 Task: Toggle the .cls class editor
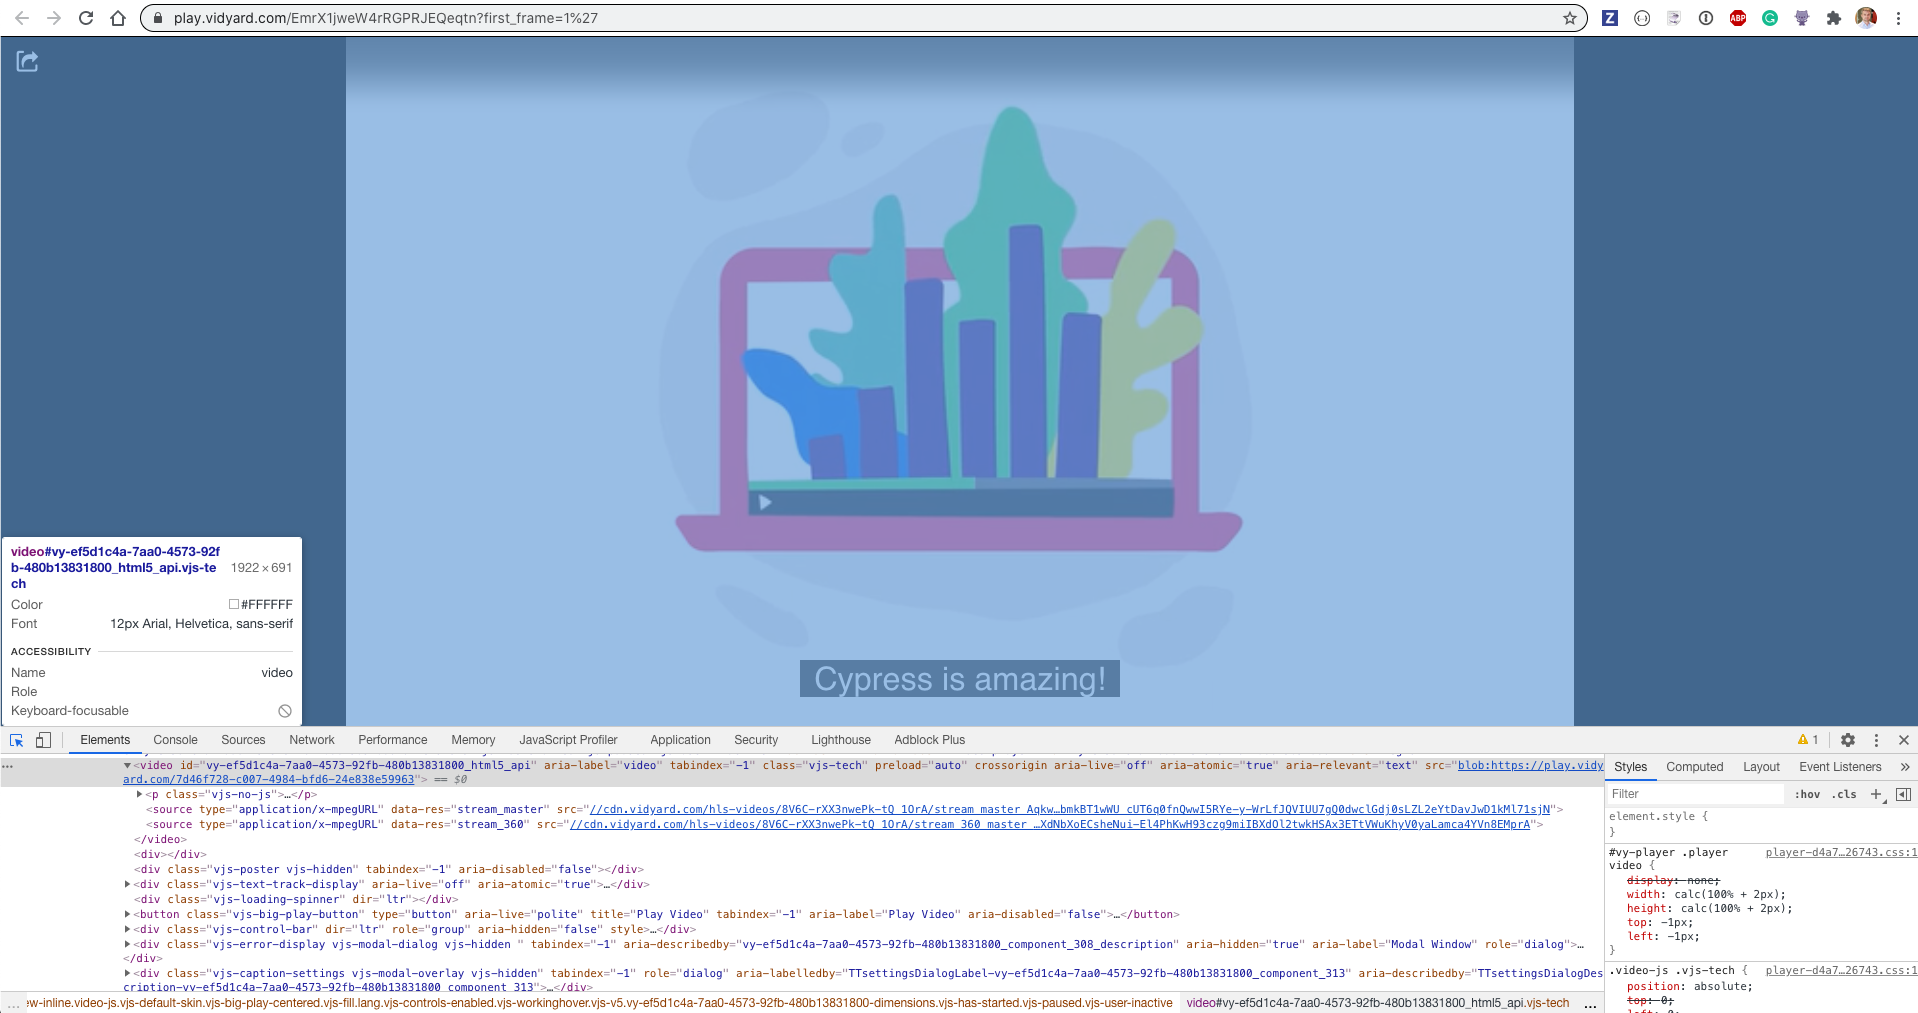1844,794
